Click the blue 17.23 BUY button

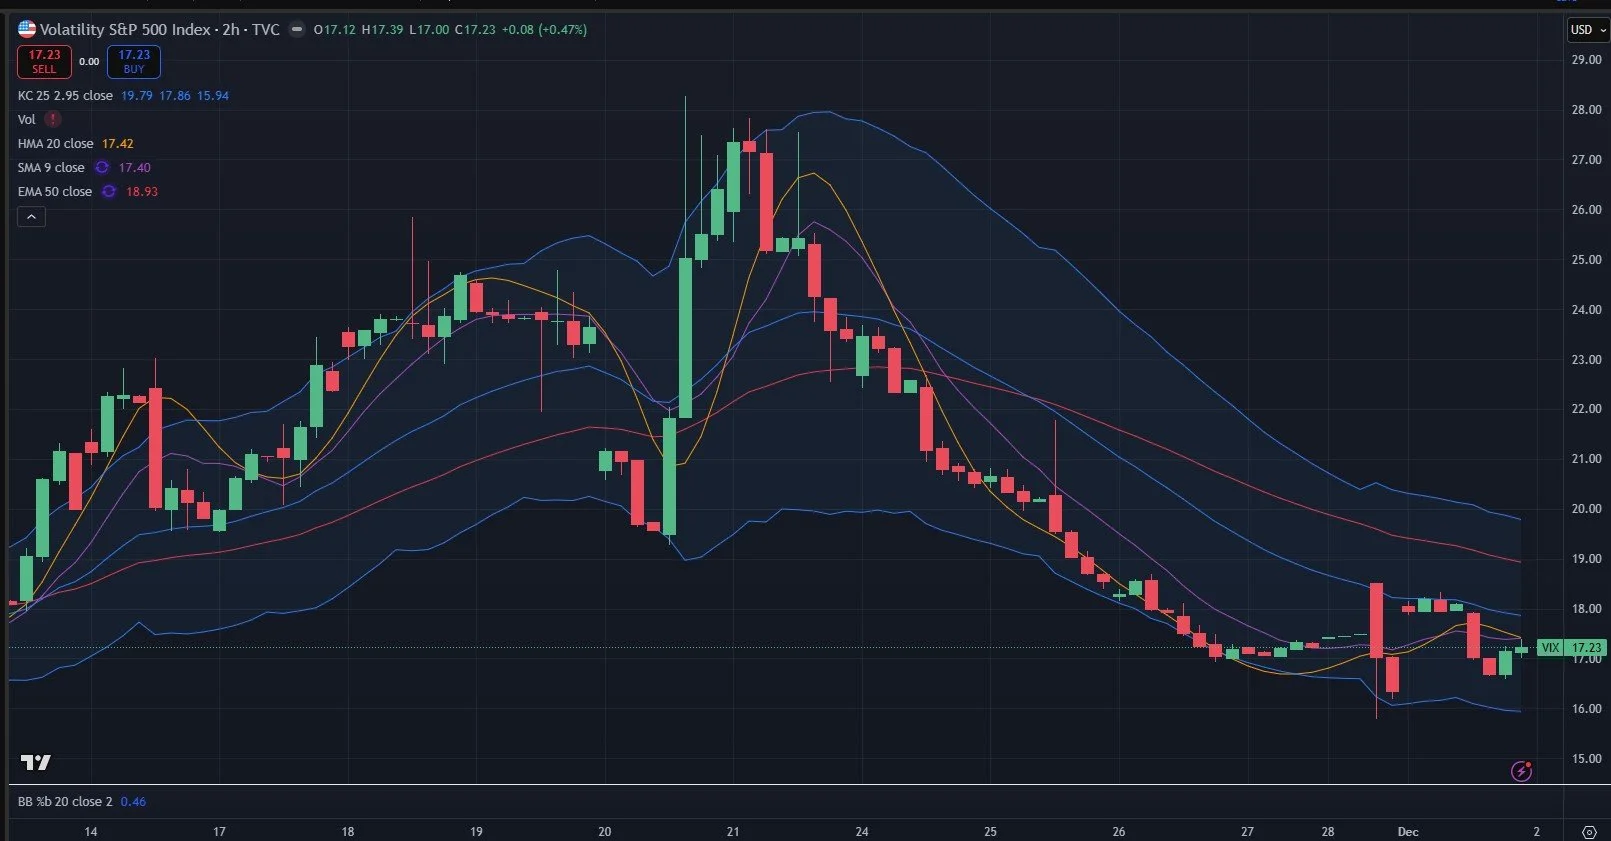click(x=134, y=62)
